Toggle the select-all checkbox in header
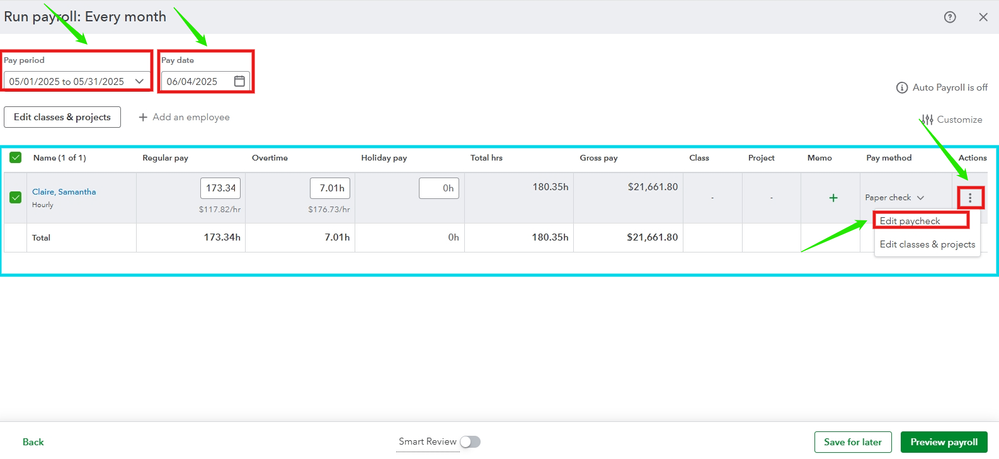Screen dimensions: 999x459 click(15, 157)
